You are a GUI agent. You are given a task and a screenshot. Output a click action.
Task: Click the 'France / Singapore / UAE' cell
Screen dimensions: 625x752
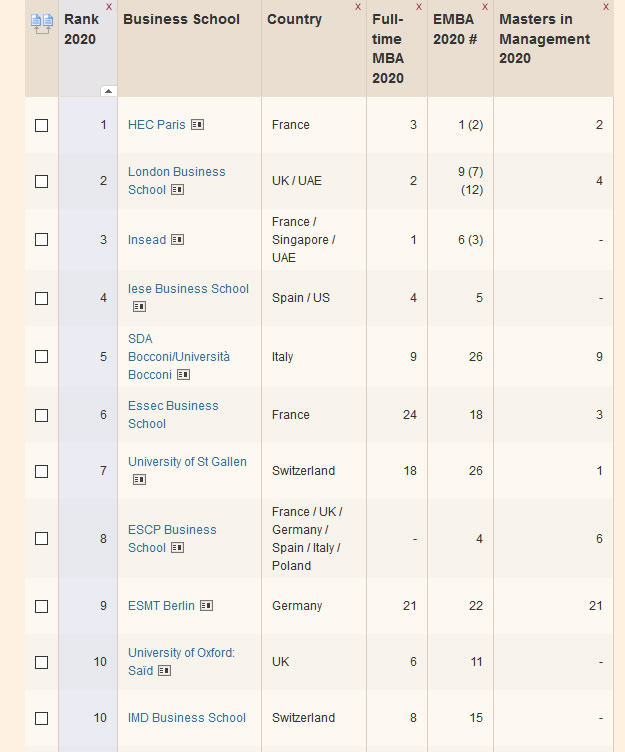(304, 240)
